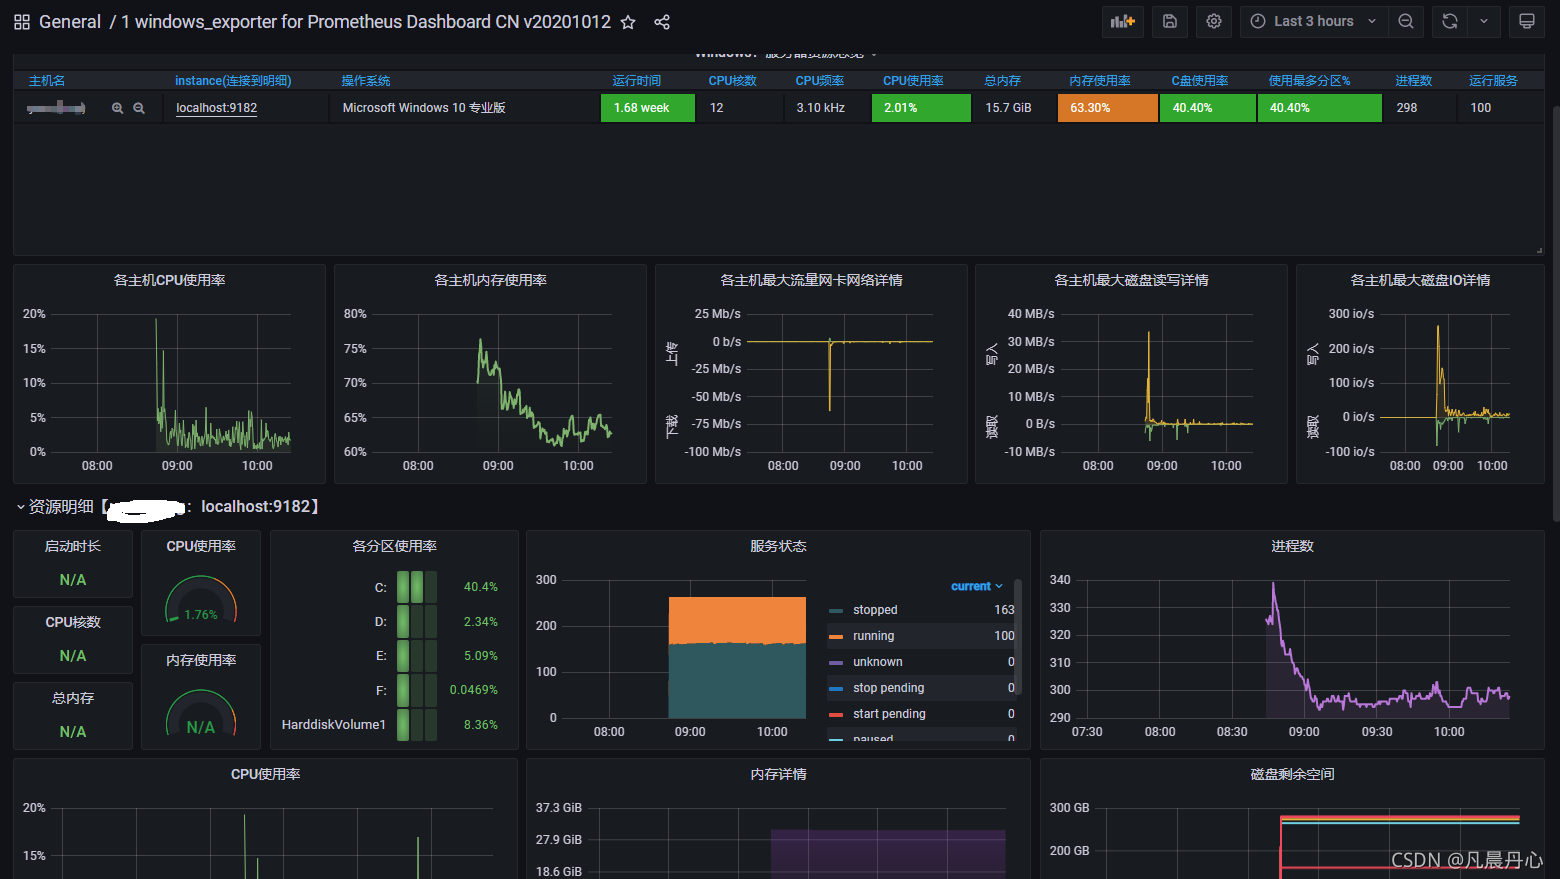Zoom in filter icon beside hostname
The image size is (1560, 879).
[117, 108]
